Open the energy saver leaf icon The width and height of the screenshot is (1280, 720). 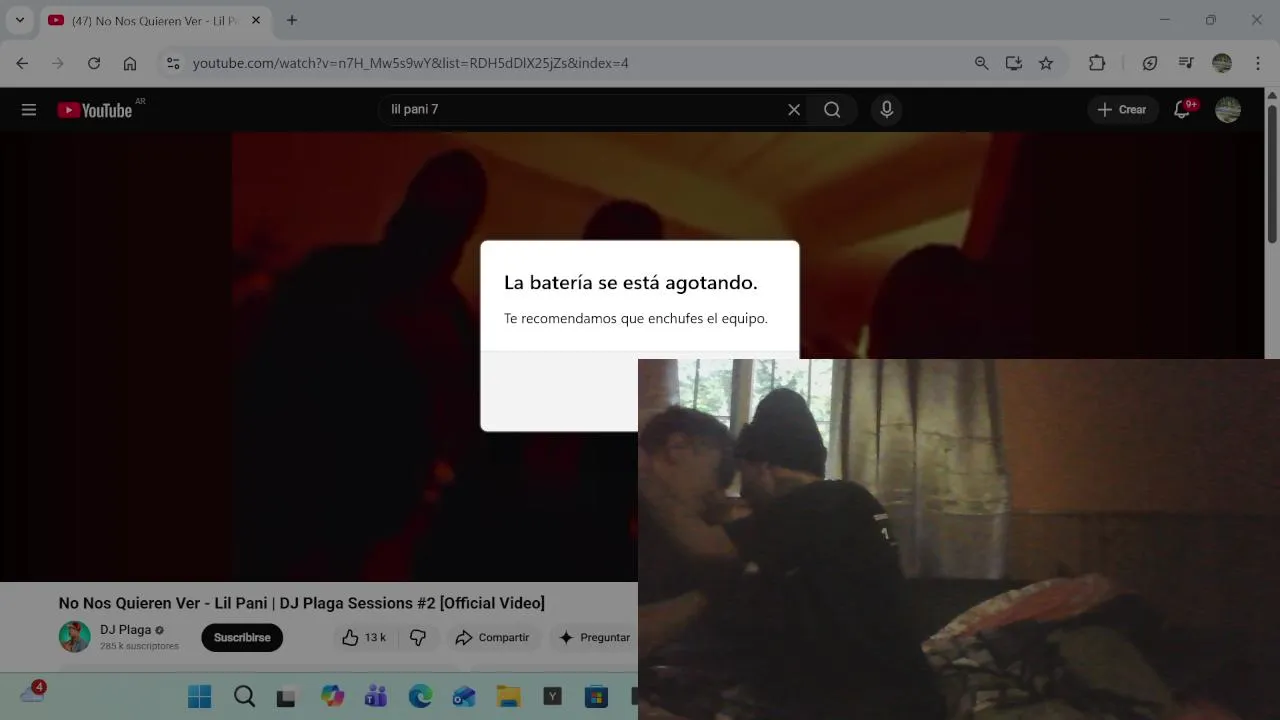(1150, 63)
